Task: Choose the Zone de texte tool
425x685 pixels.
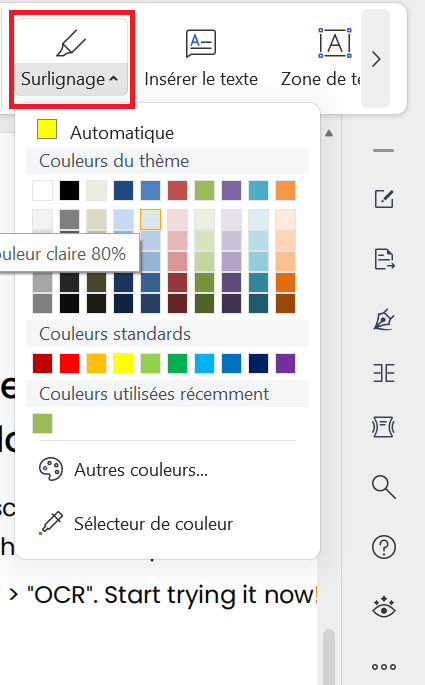Action: tap(322, 58)
